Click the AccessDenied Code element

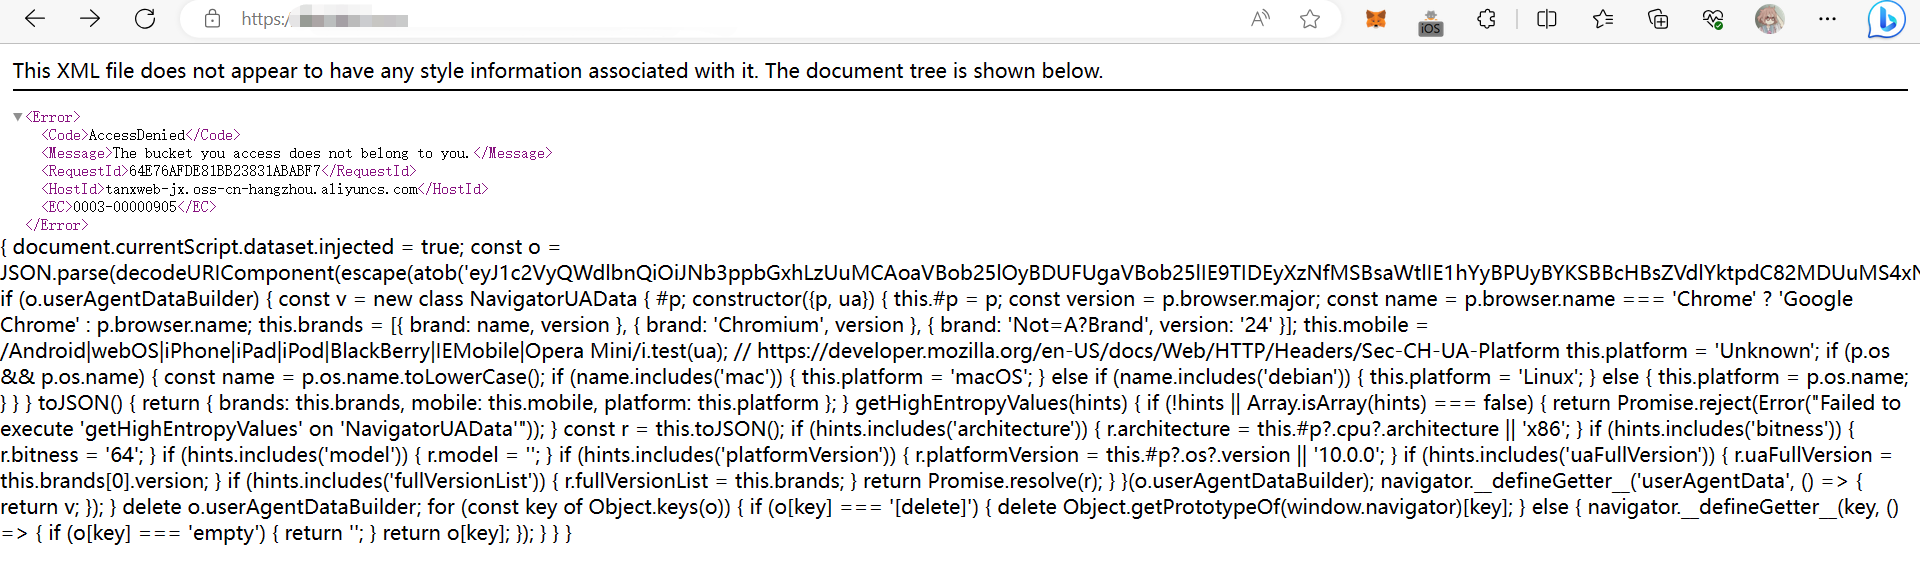[141, 135]
